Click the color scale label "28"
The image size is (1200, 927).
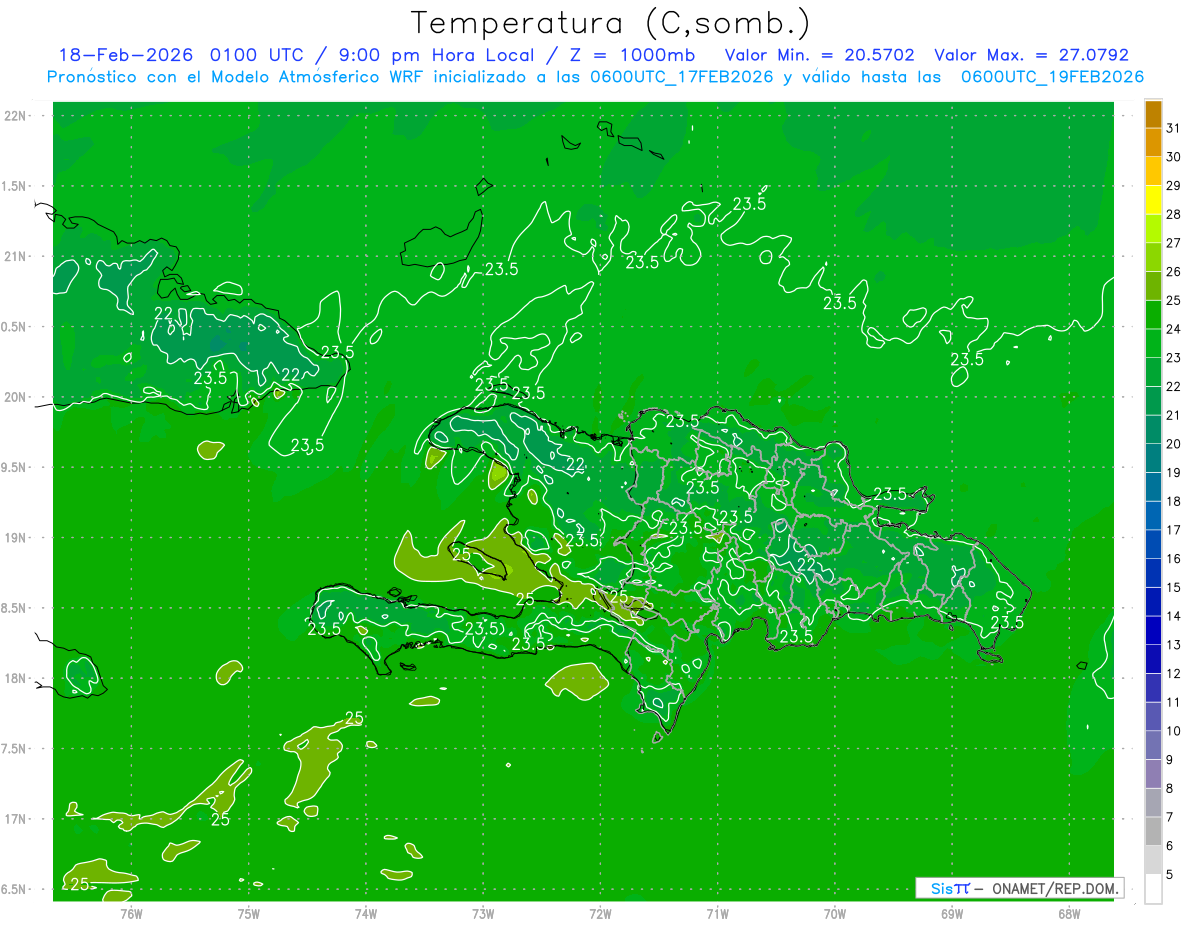coord(1174,214)
